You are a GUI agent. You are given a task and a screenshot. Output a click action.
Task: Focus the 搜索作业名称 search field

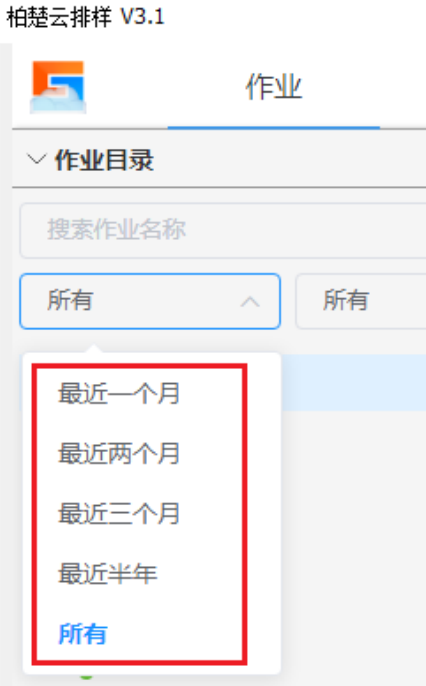click(x=223, y=230)
